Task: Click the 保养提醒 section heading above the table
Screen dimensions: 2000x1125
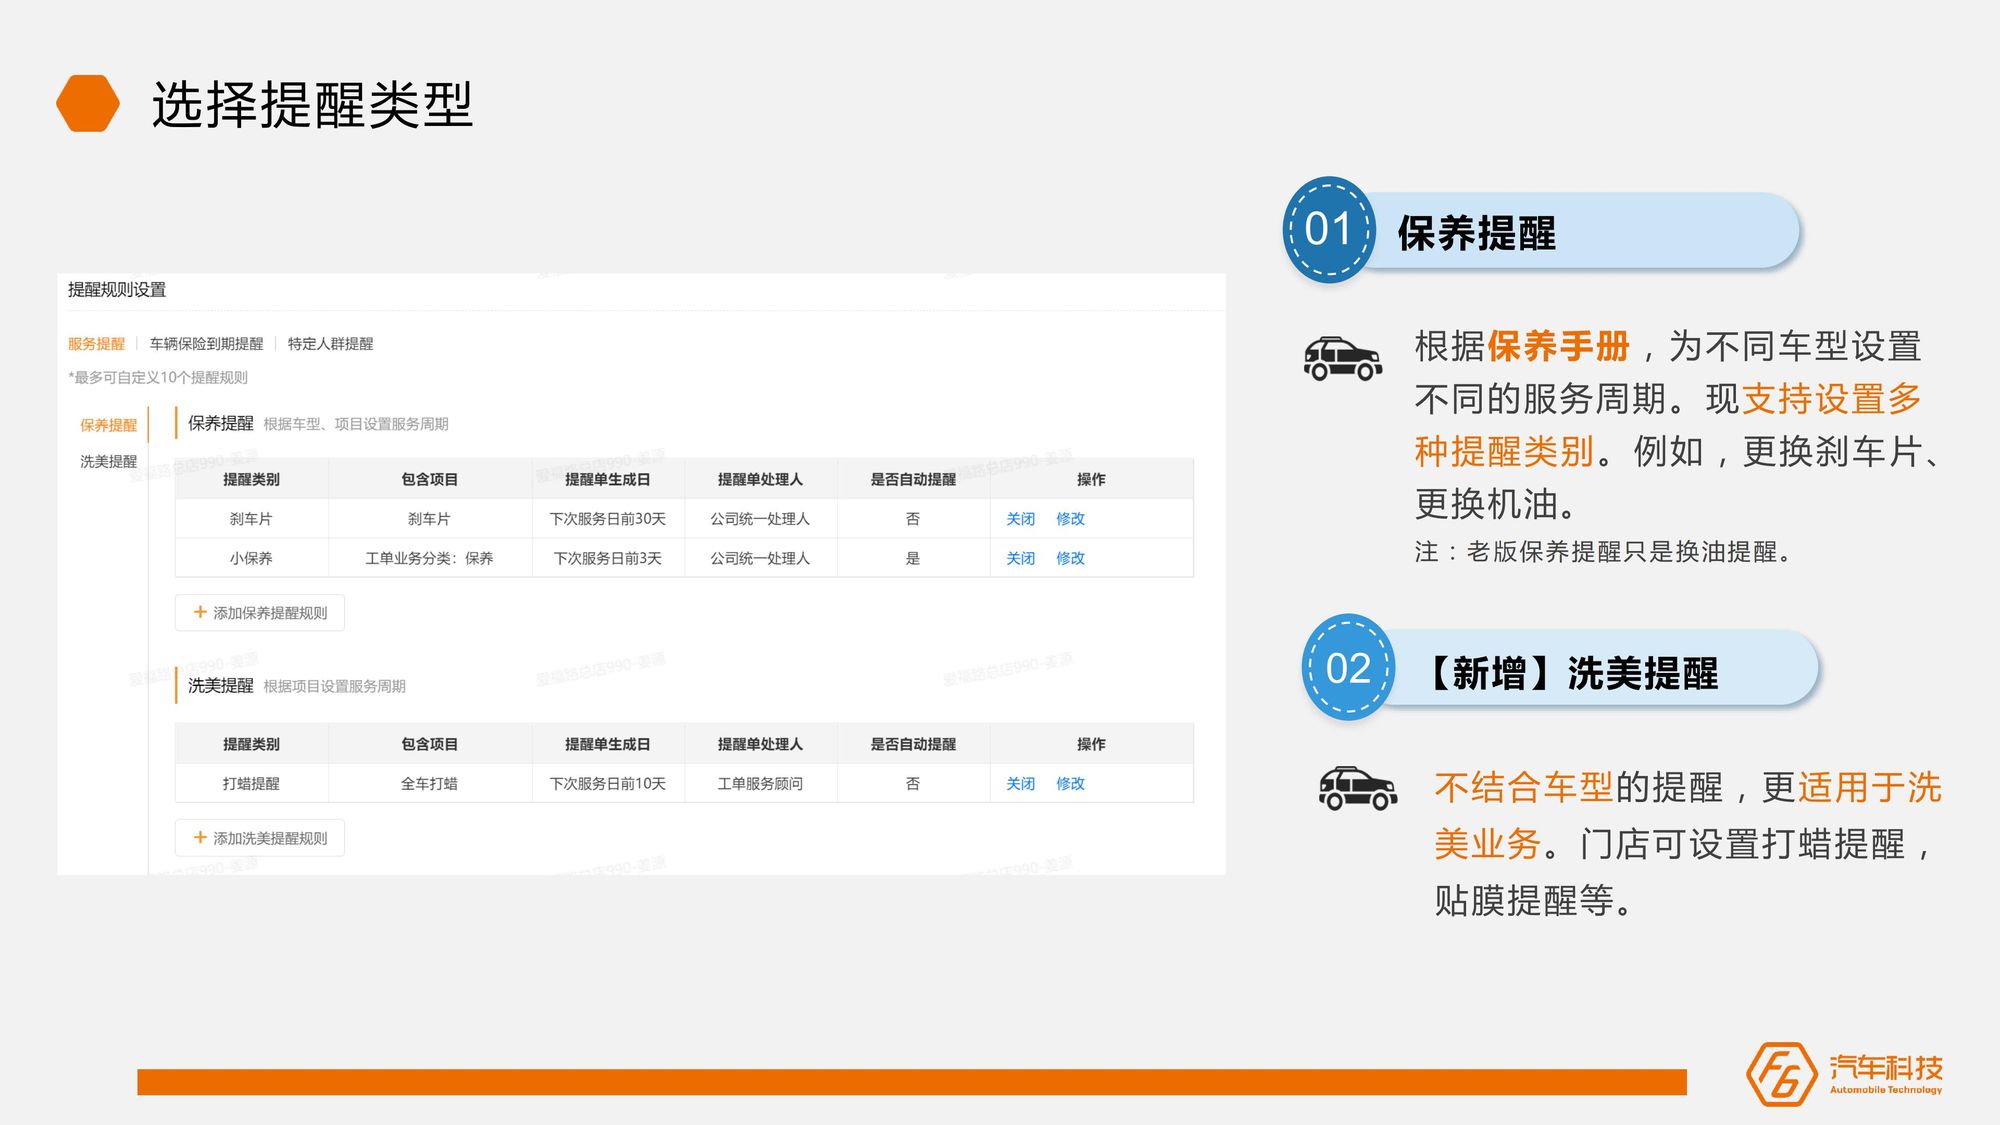Action: (x=221, y=423)
